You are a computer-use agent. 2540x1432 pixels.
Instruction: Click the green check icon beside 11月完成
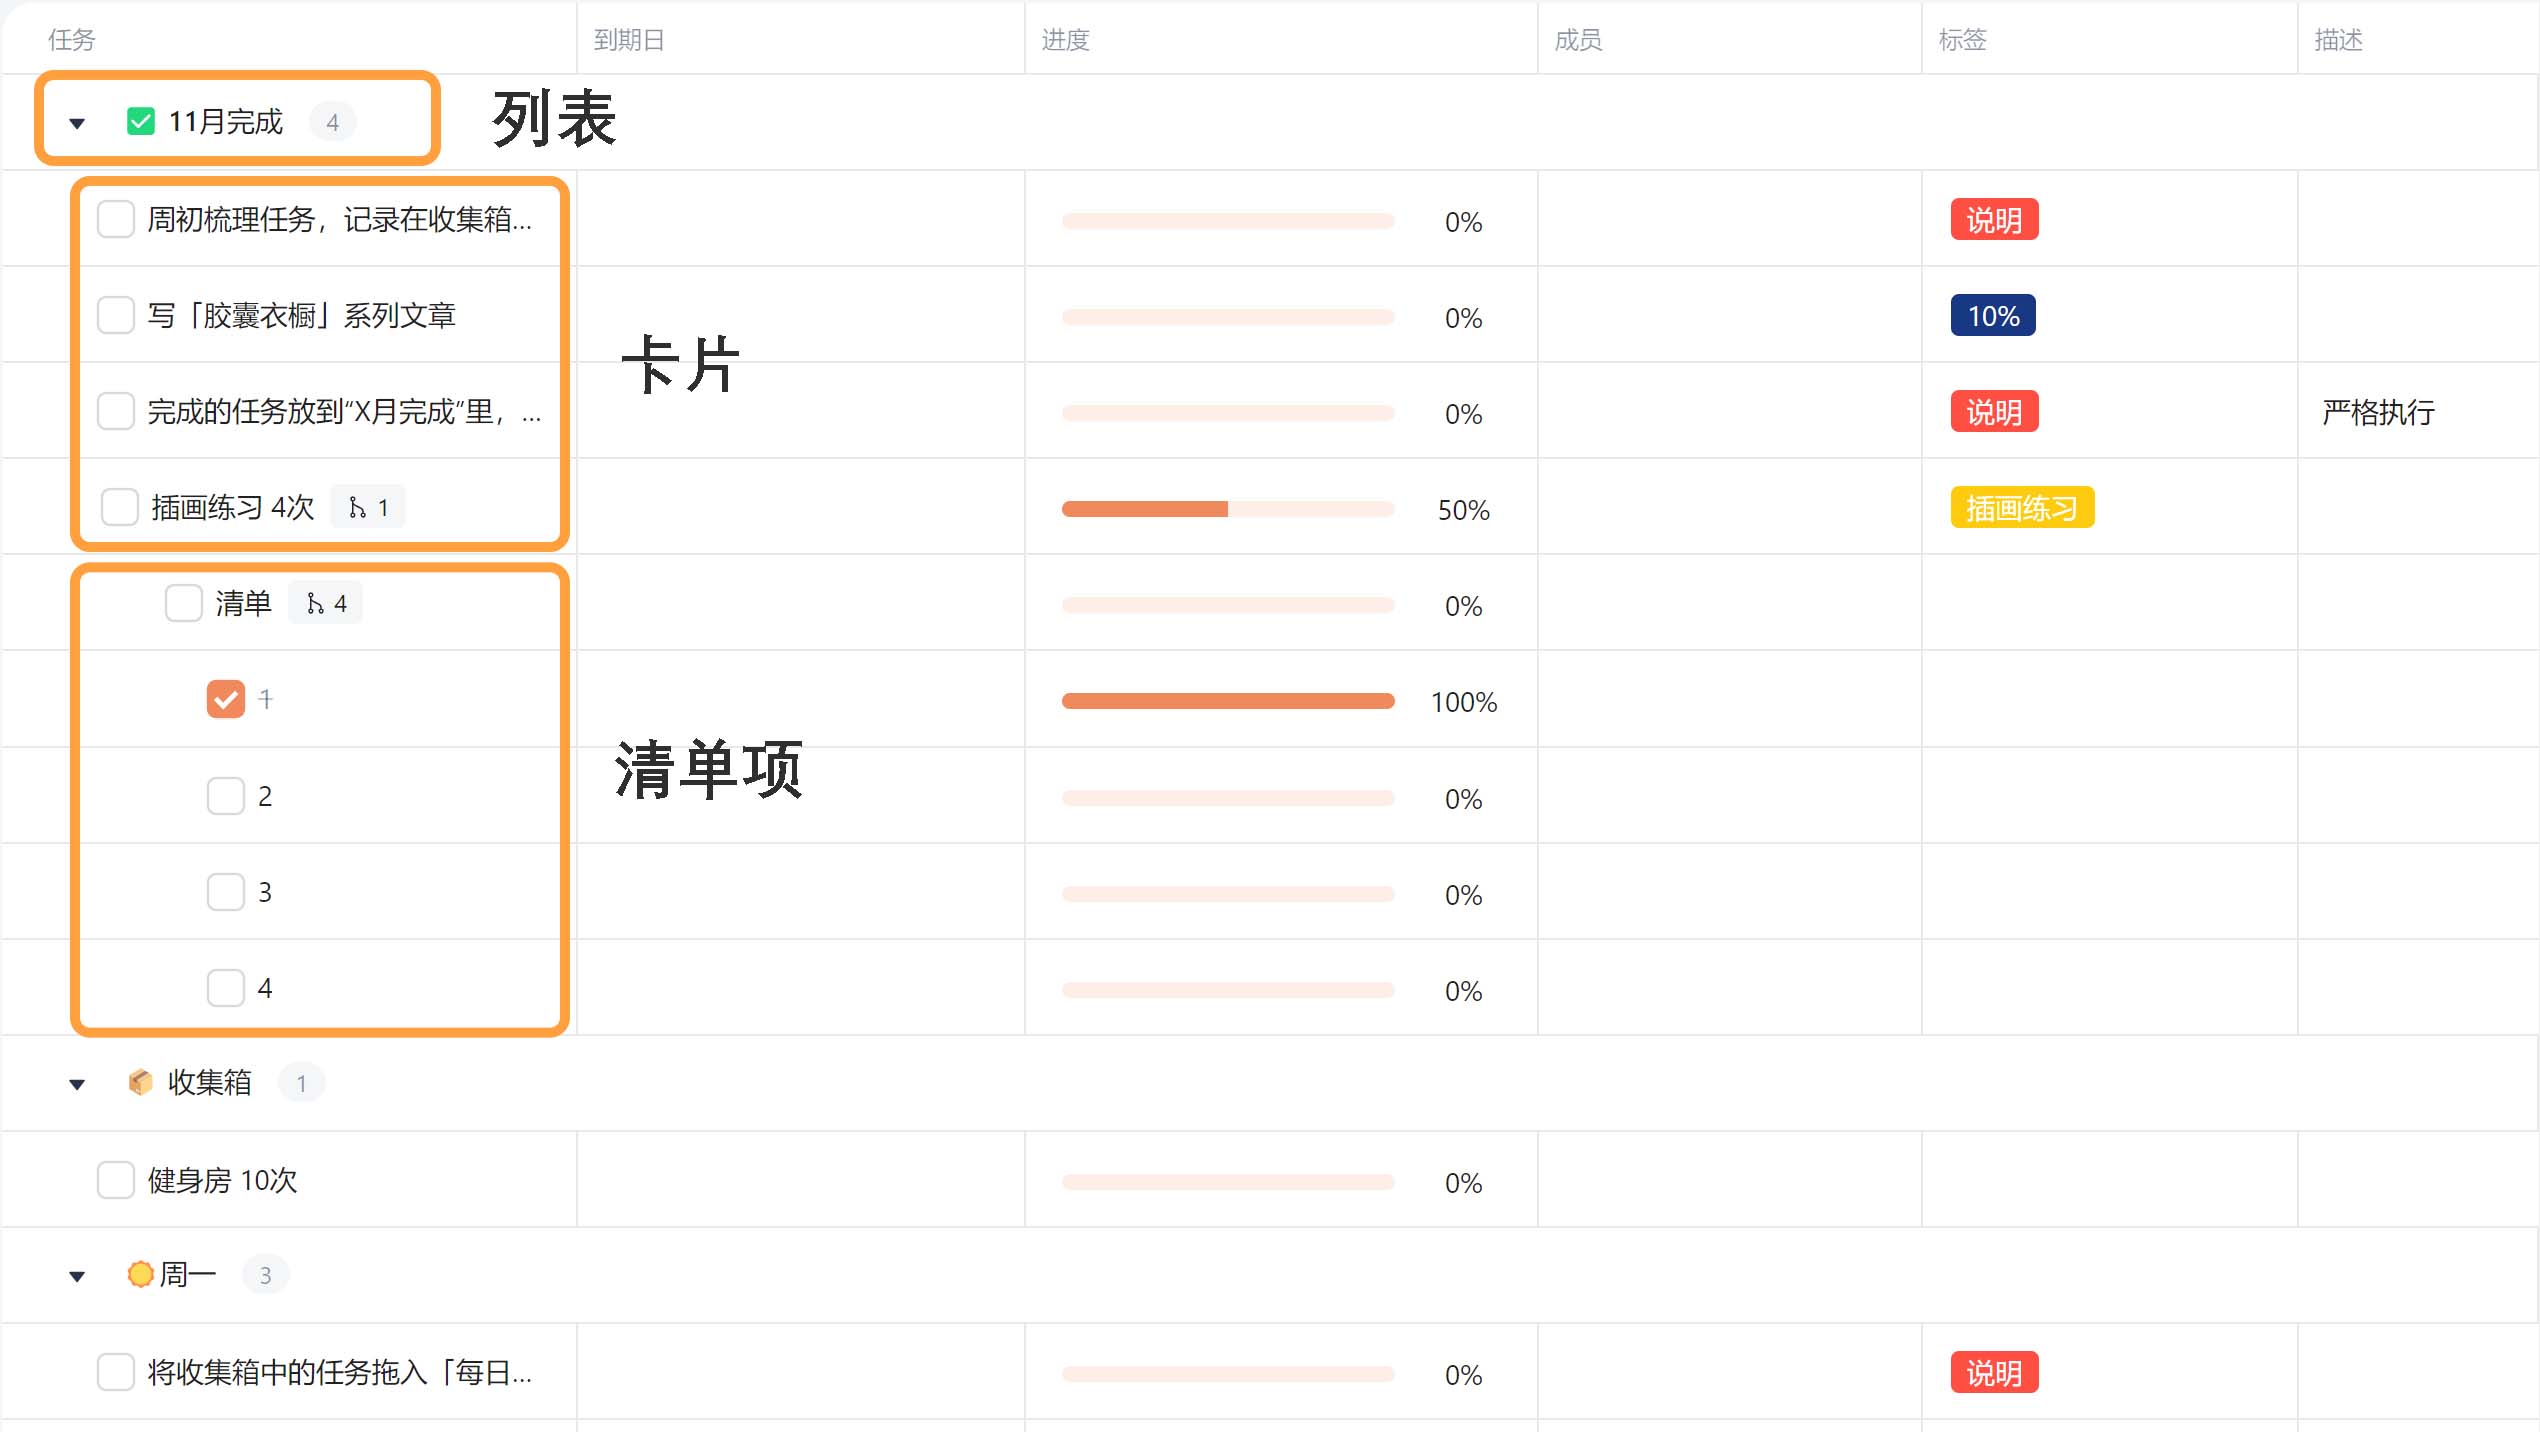point(141,122)
